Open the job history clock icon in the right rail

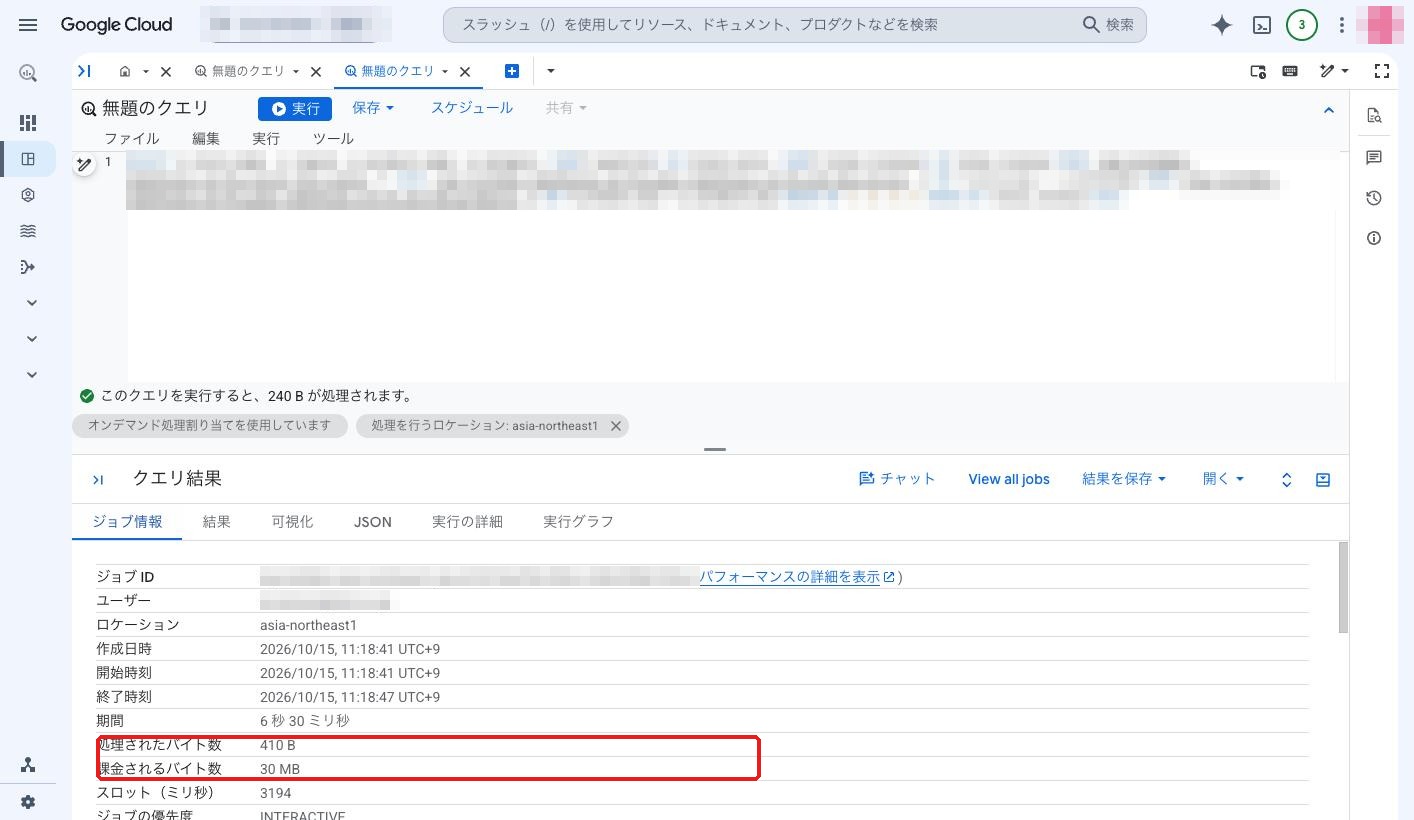tap(1374, 198)
